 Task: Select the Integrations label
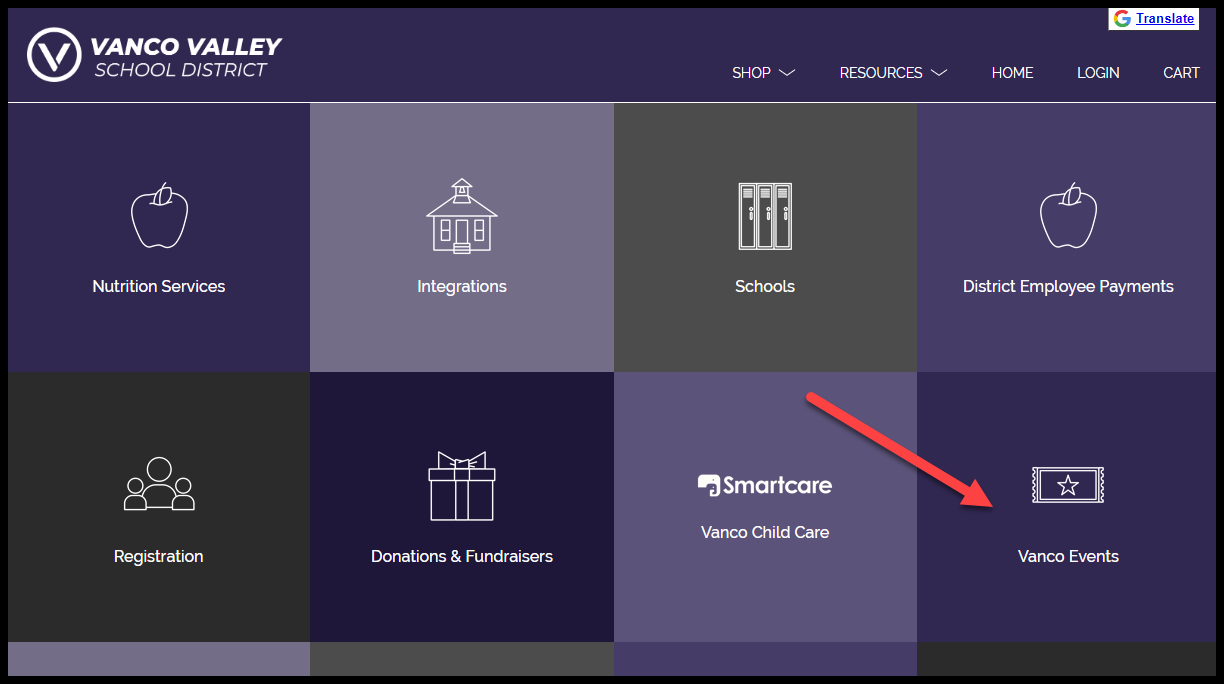point(462,287)
